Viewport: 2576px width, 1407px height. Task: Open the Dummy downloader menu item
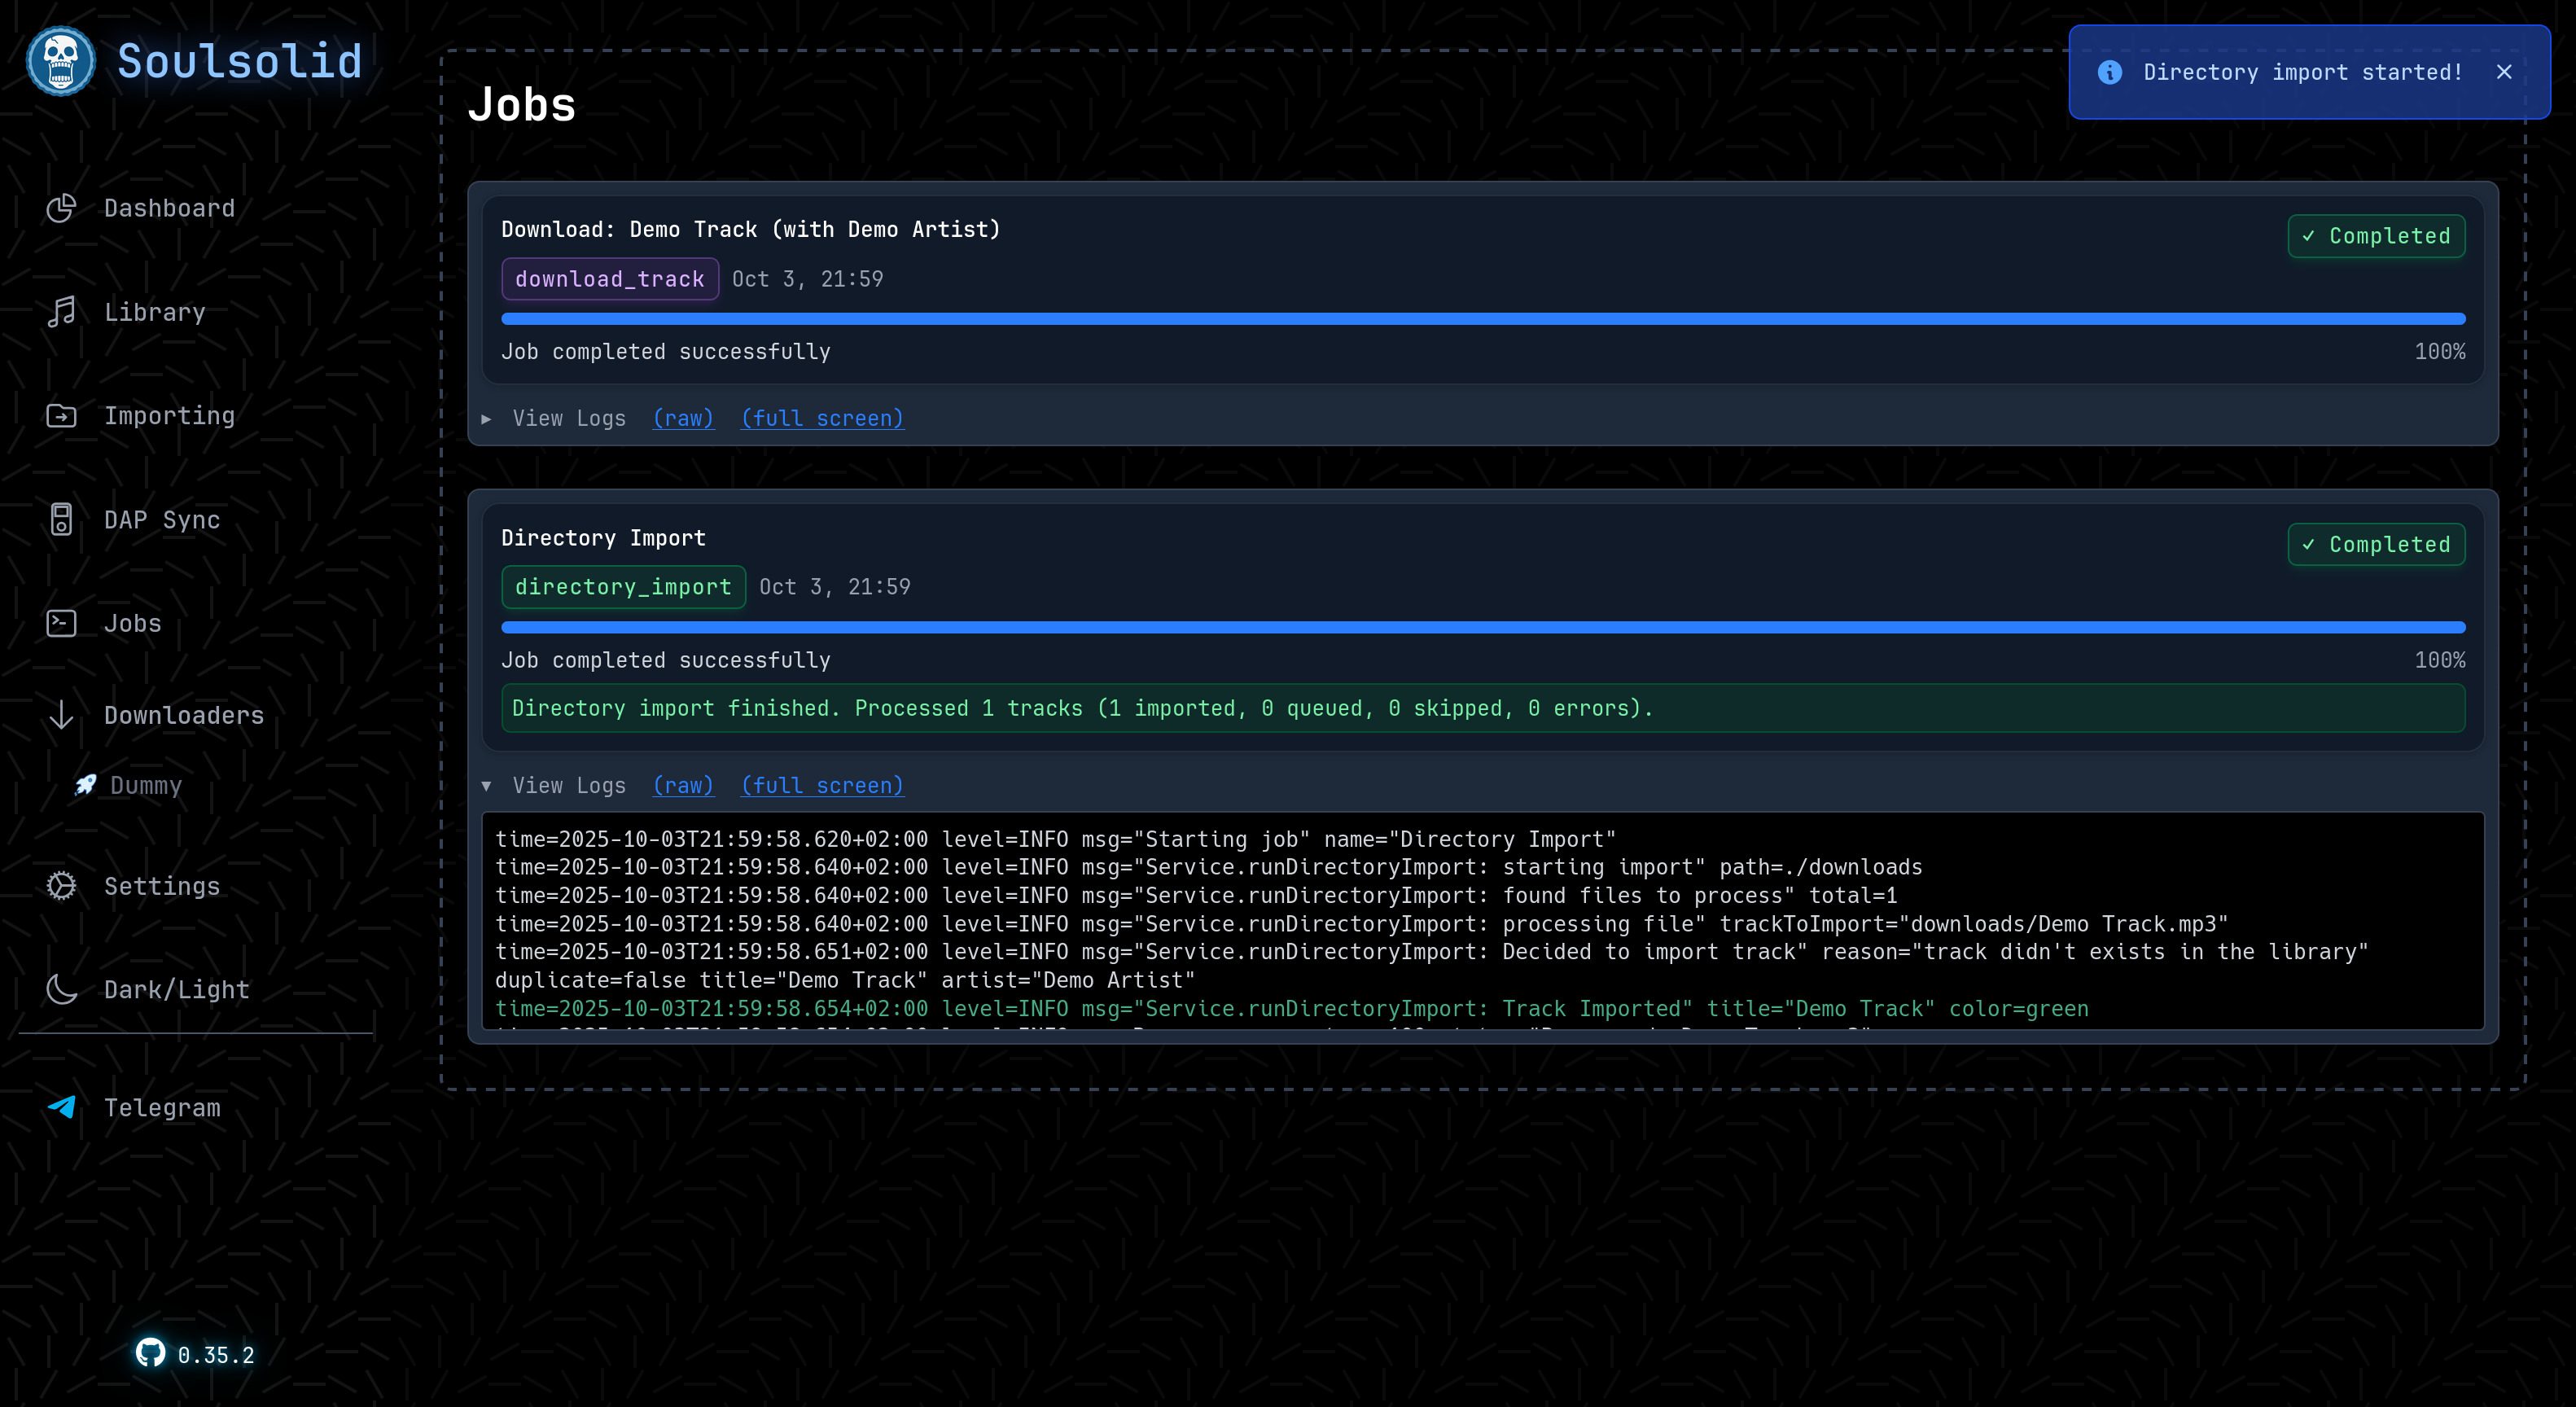(x=146, y=786)
